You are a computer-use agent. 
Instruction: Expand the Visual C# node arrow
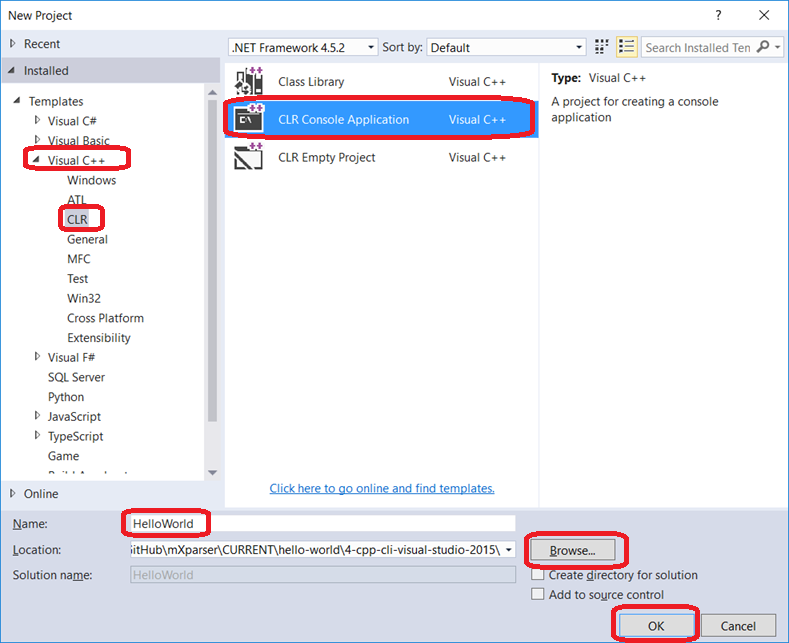(37, 120)
